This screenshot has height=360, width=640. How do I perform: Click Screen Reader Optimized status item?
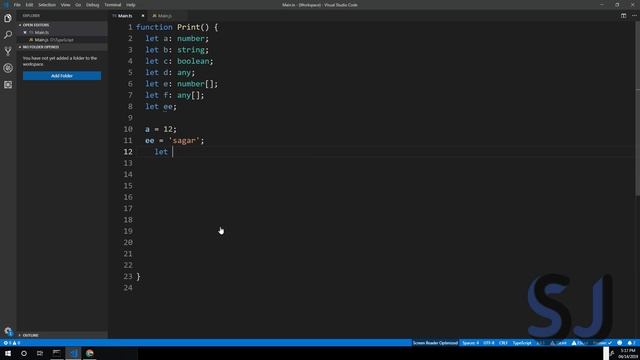(435, 343)
